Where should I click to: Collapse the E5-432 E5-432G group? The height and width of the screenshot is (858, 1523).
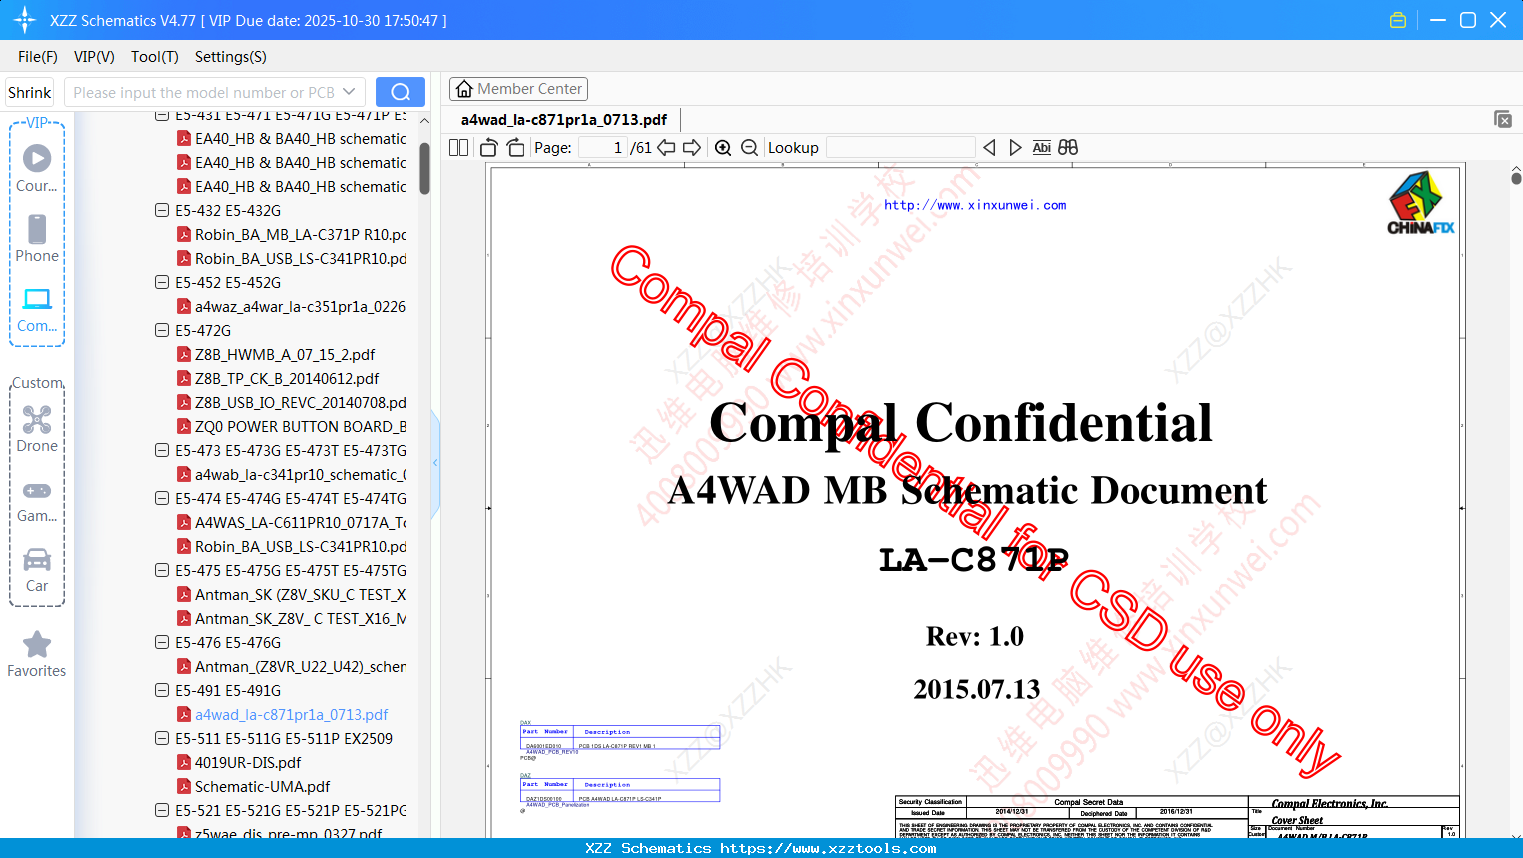click(x=162, y=210)
